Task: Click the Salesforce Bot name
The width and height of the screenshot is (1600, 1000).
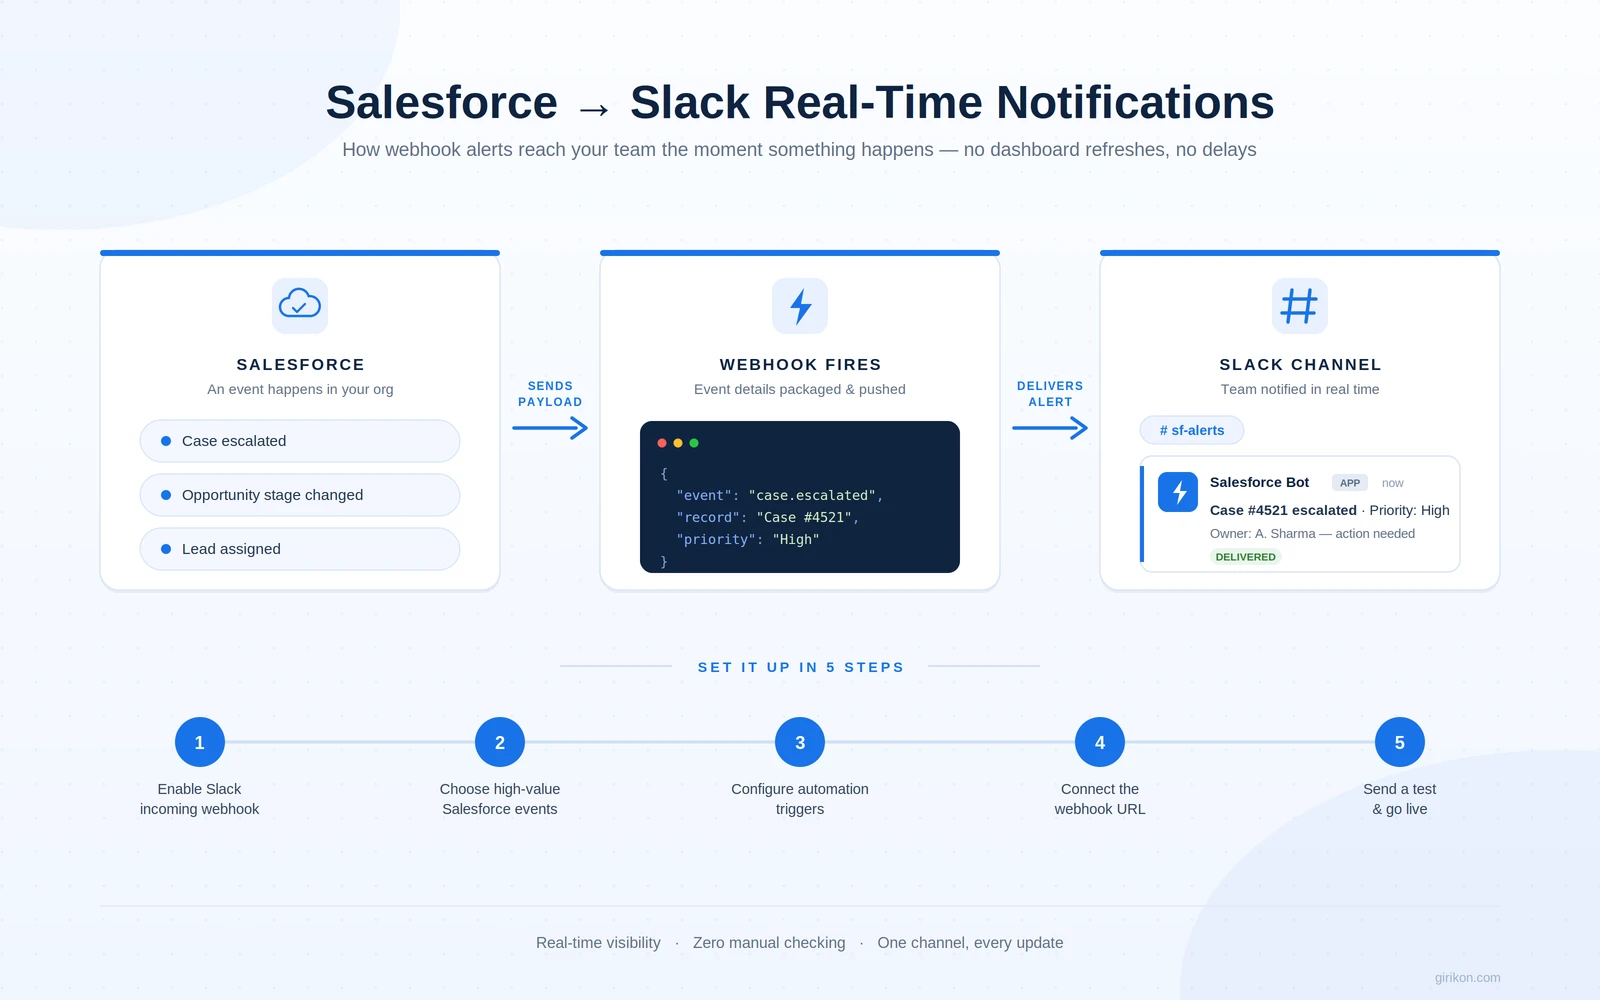Action: (x=1259, y=482)
